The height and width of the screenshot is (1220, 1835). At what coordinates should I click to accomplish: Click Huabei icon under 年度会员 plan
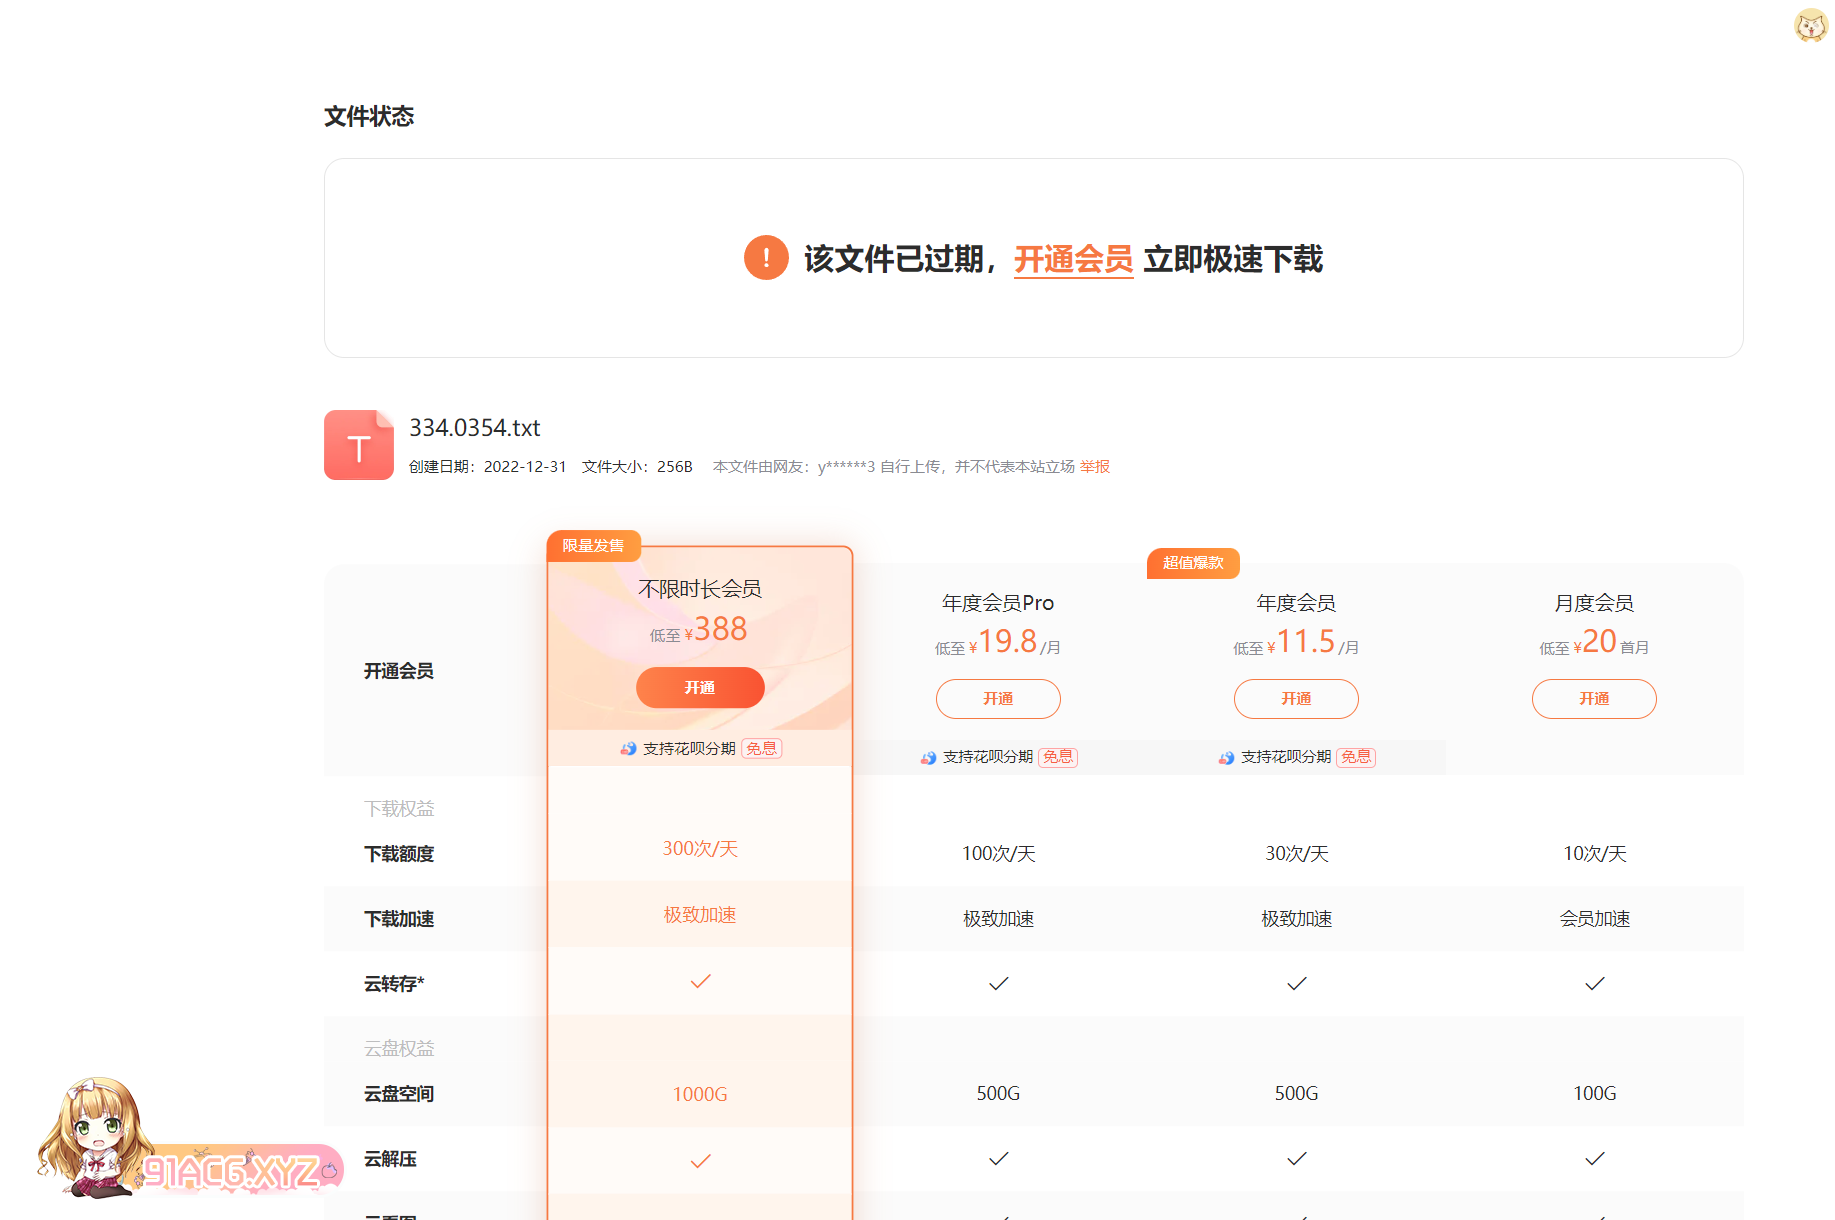[1226, 758]
